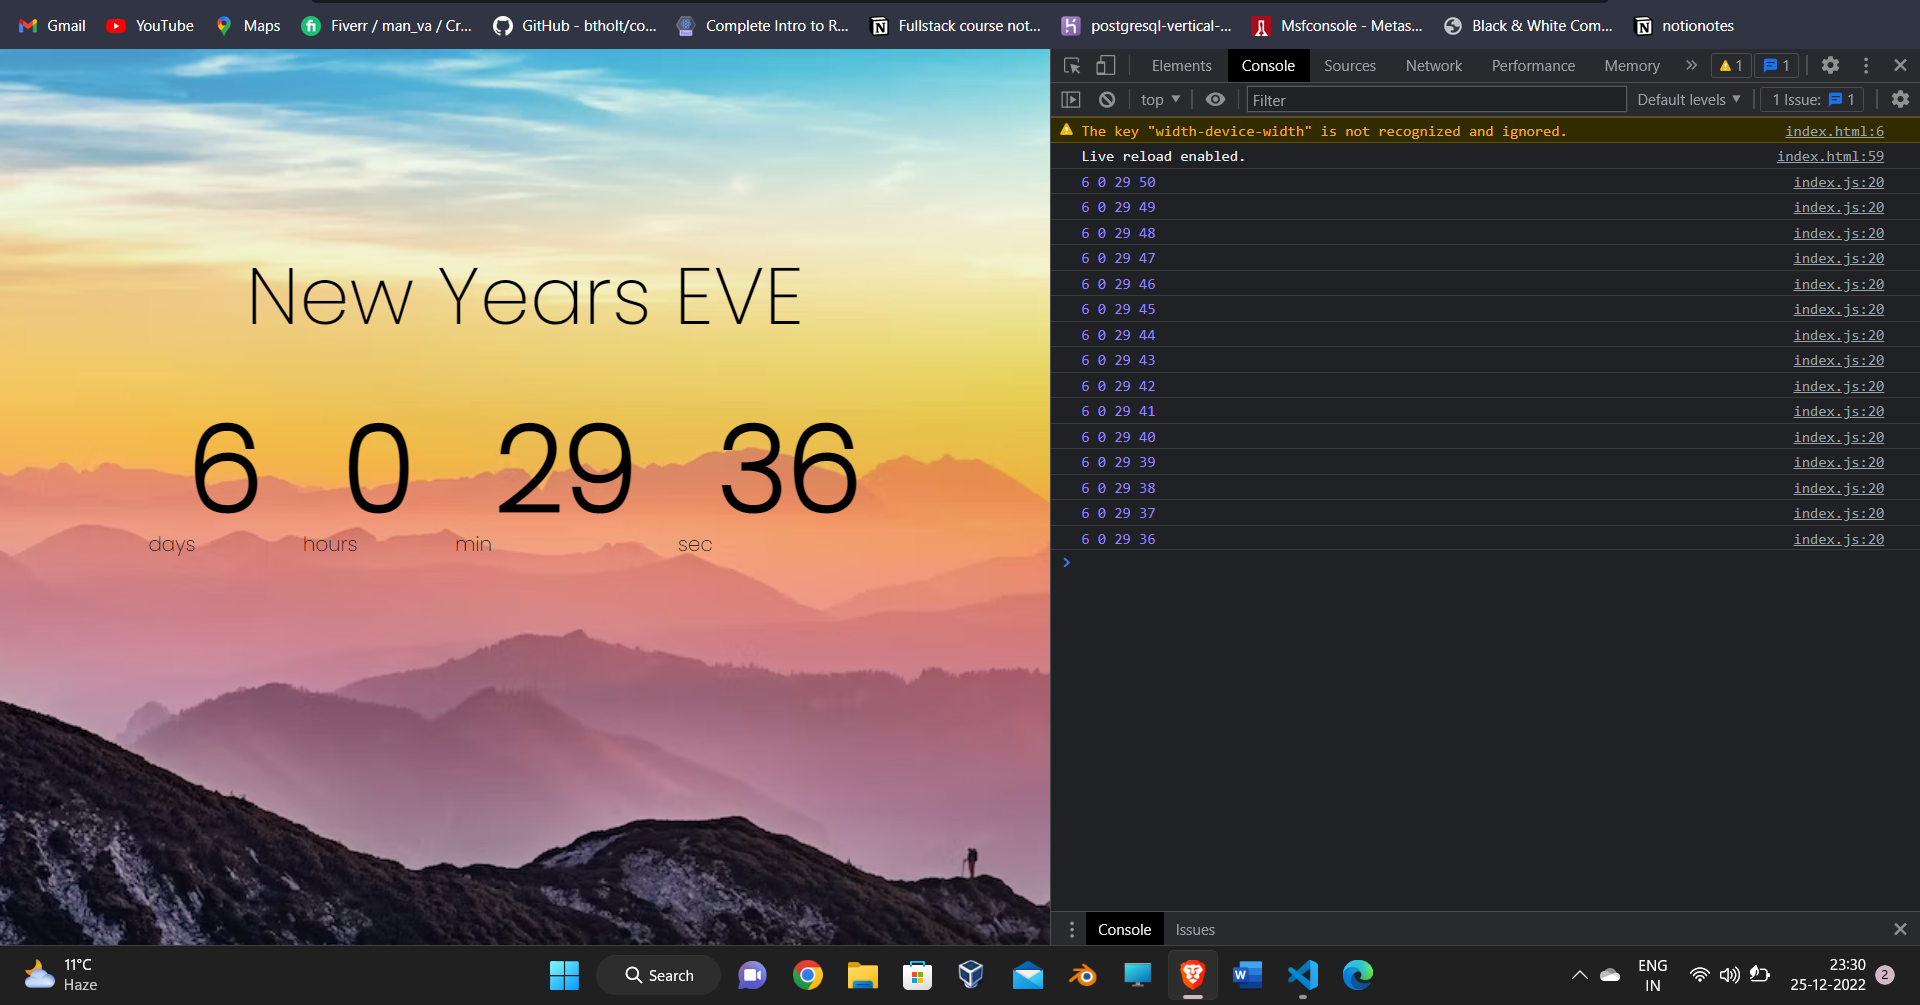Image resolution: width=1920 pixels, height=1005 pixels.
Task: Open the GitHub bookmark
Action: [575, 26]
